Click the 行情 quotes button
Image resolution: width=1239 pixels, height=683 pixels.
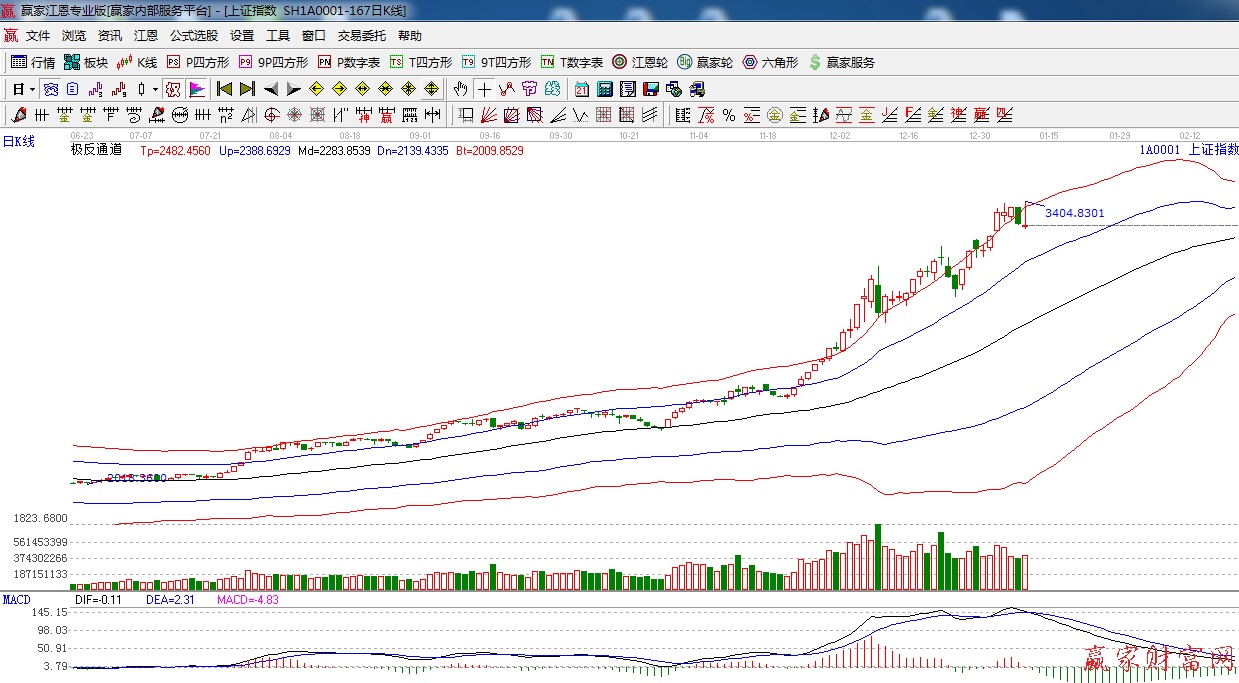[33, 62]
